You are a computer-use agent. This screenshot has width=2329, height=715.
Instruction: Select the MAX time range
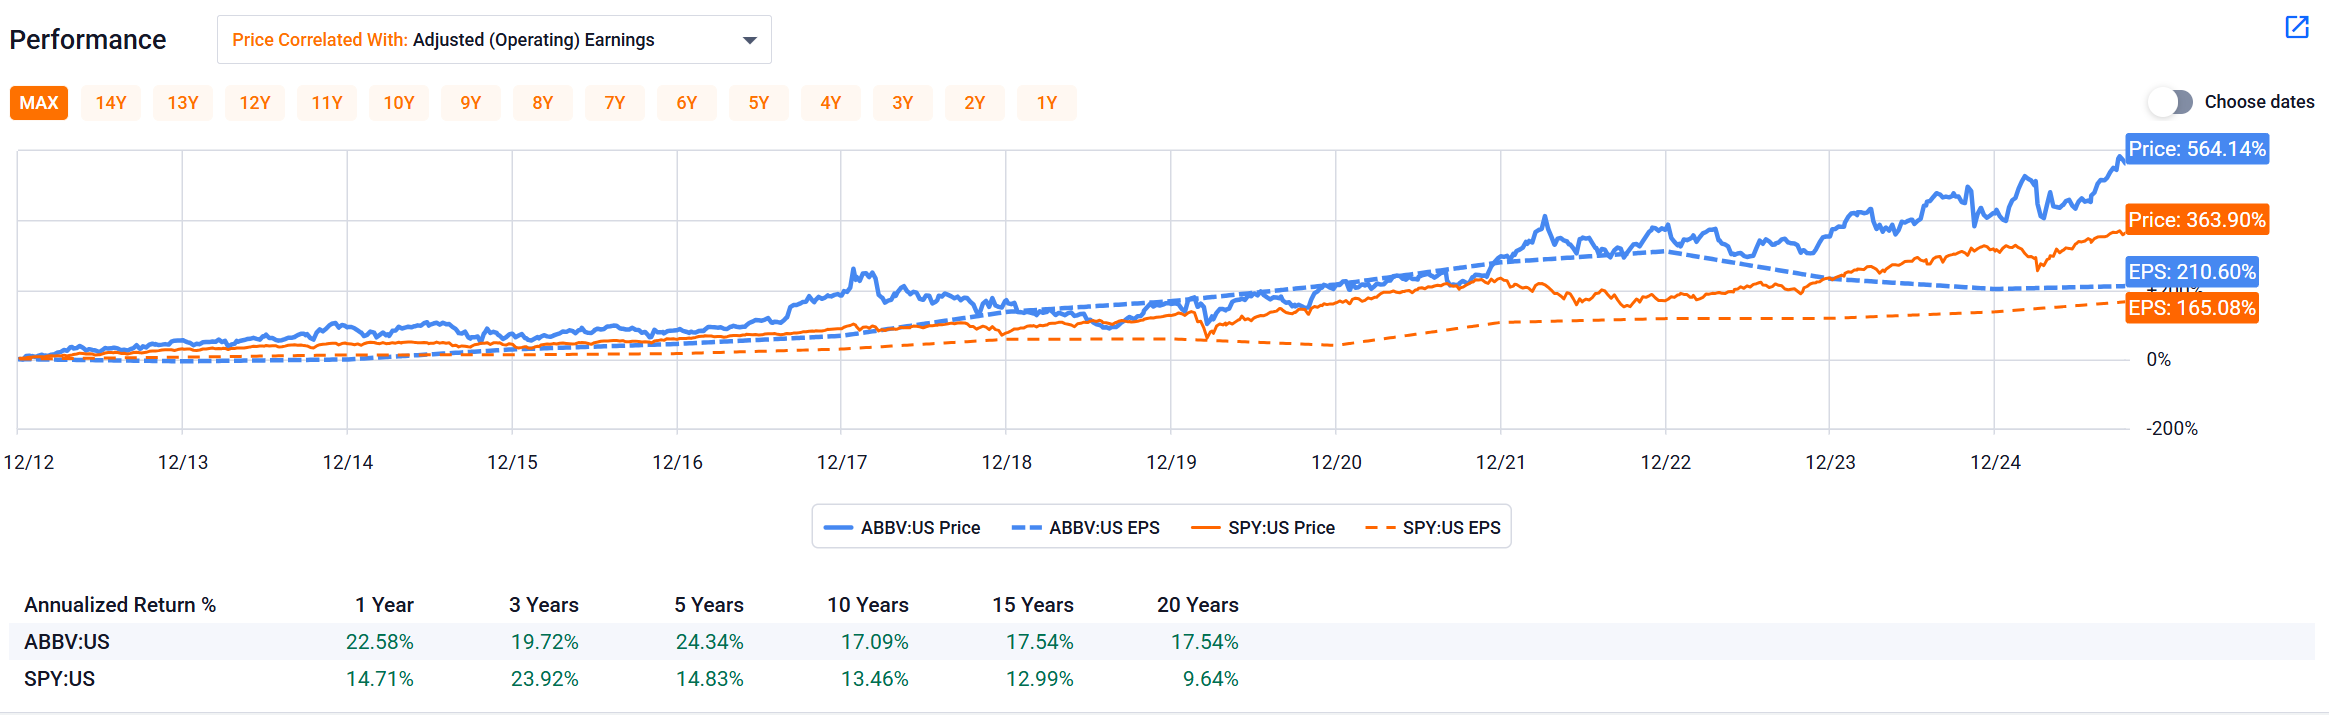[39, 103]
